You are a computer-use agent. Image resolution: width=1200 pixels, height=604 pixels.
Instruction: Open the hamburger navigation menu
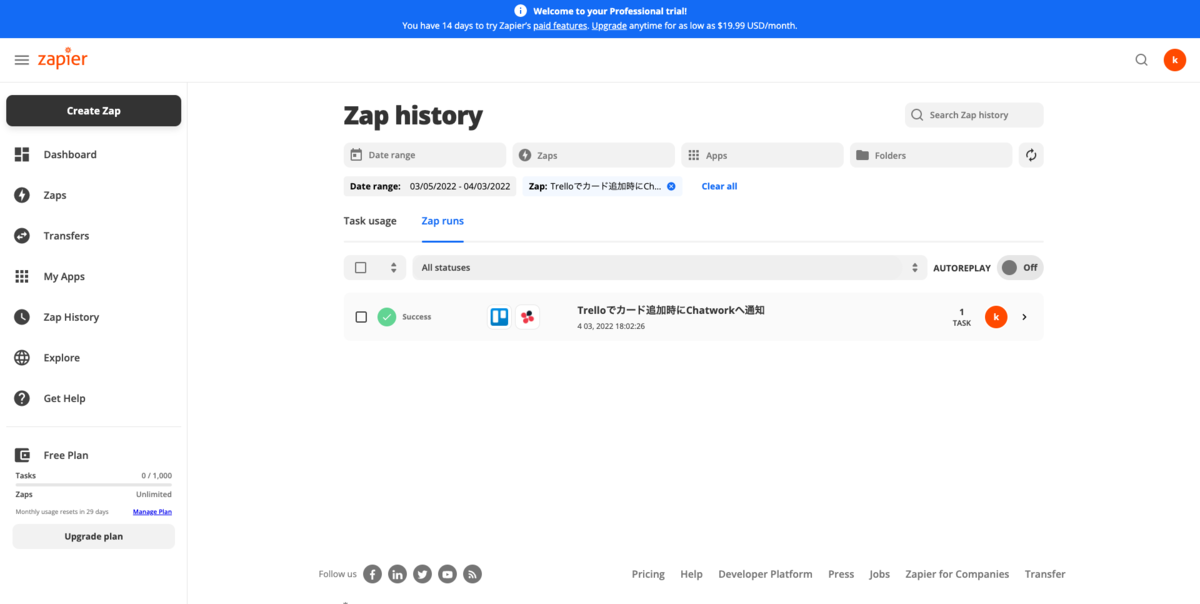[x=21, y=59]
